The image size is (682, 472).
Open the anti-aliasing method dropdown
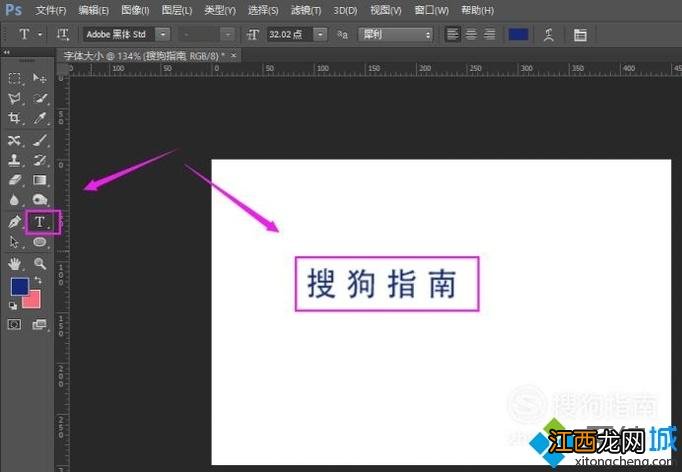pyautogui.click(x=395, y=34)
